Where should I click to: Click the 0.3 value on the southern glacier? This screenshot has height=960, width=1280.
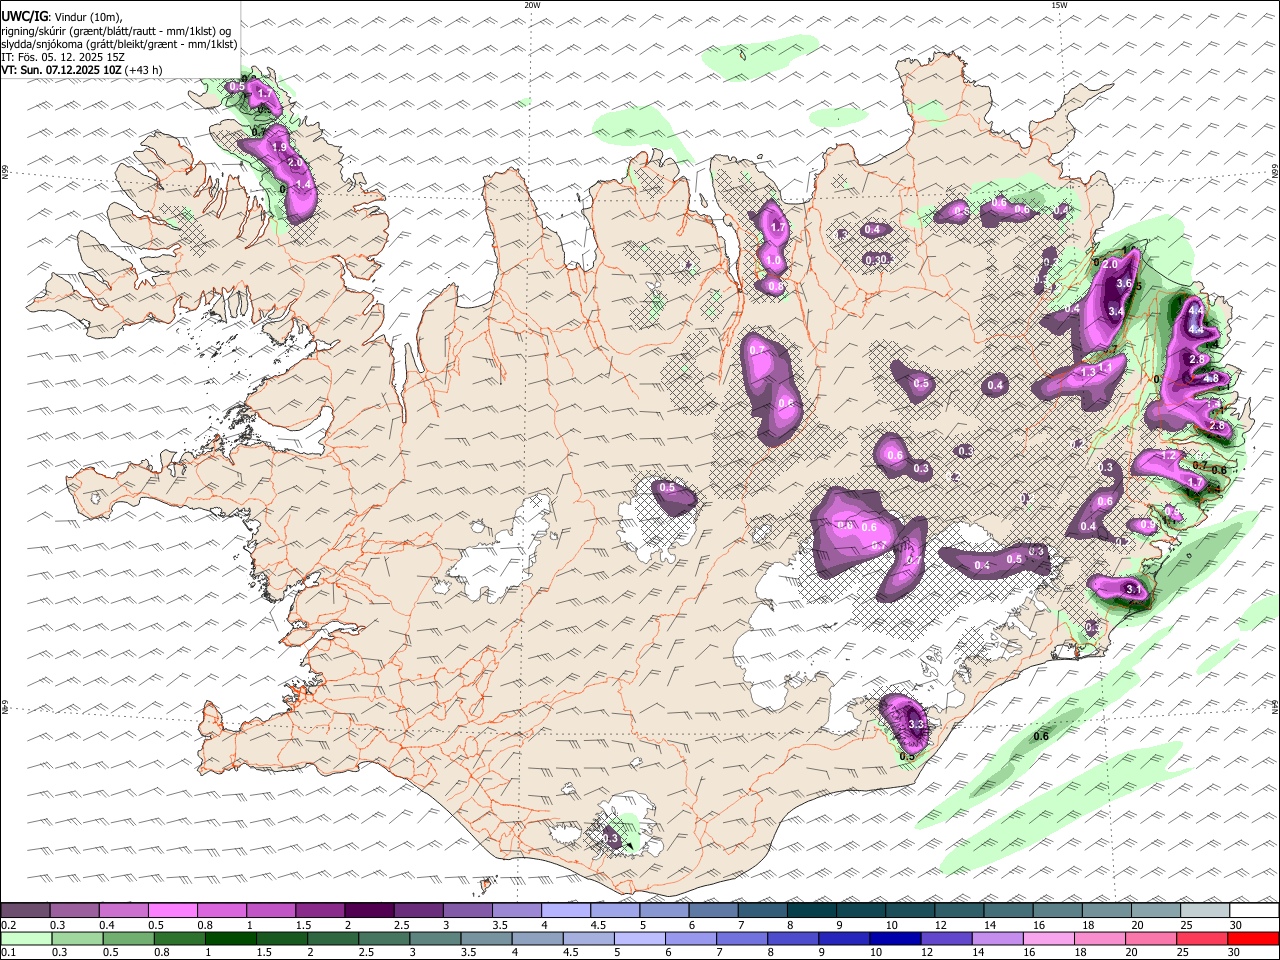(612, 839)
